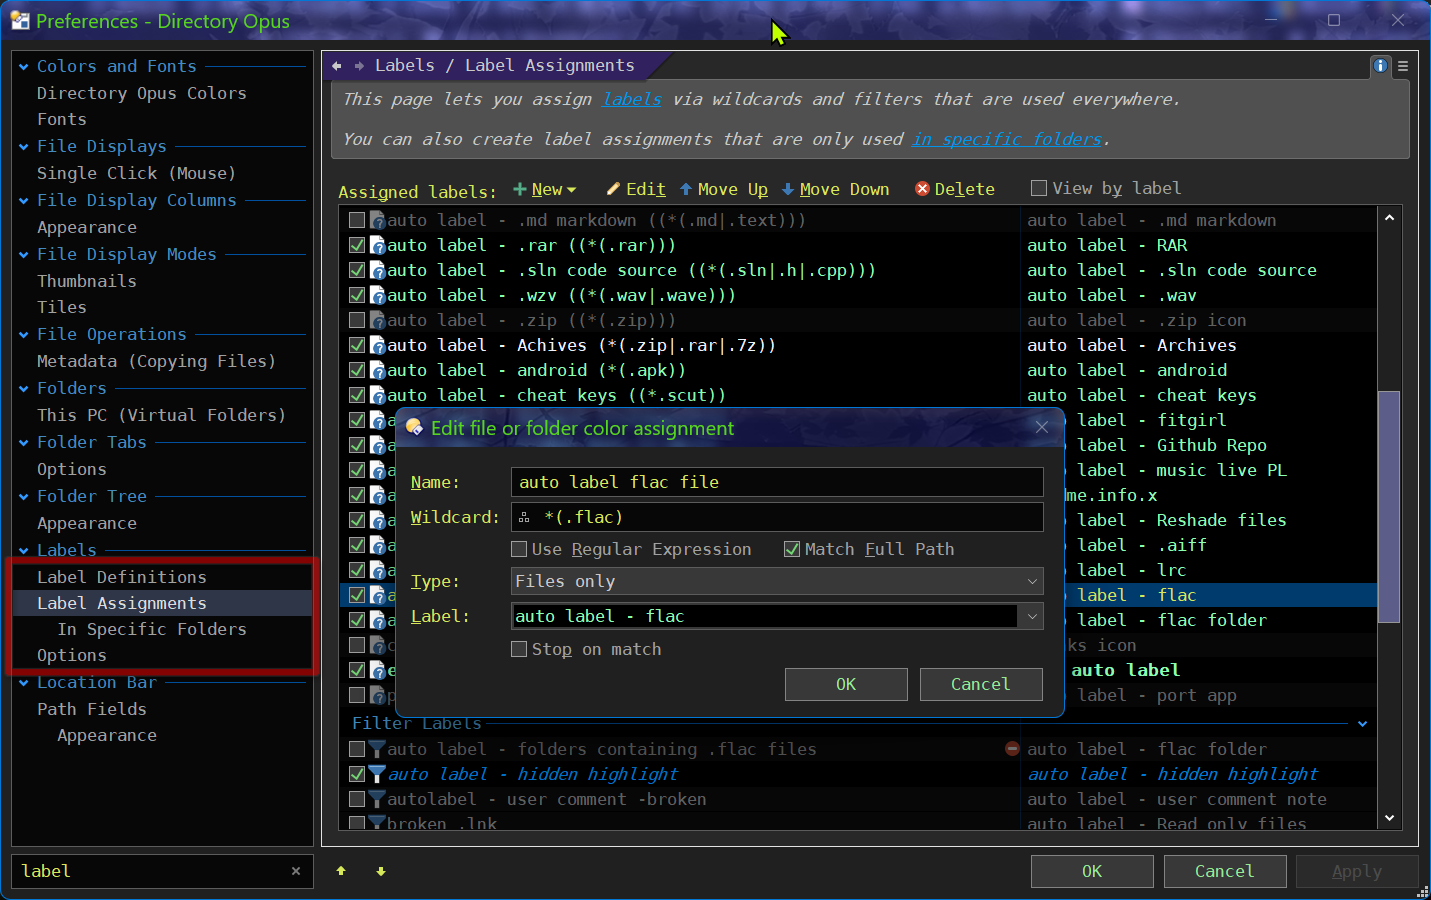The image size is (1431, 900).
Task: Click the assignments list scrollbar up arrow
Action: tap(1389, 217)
